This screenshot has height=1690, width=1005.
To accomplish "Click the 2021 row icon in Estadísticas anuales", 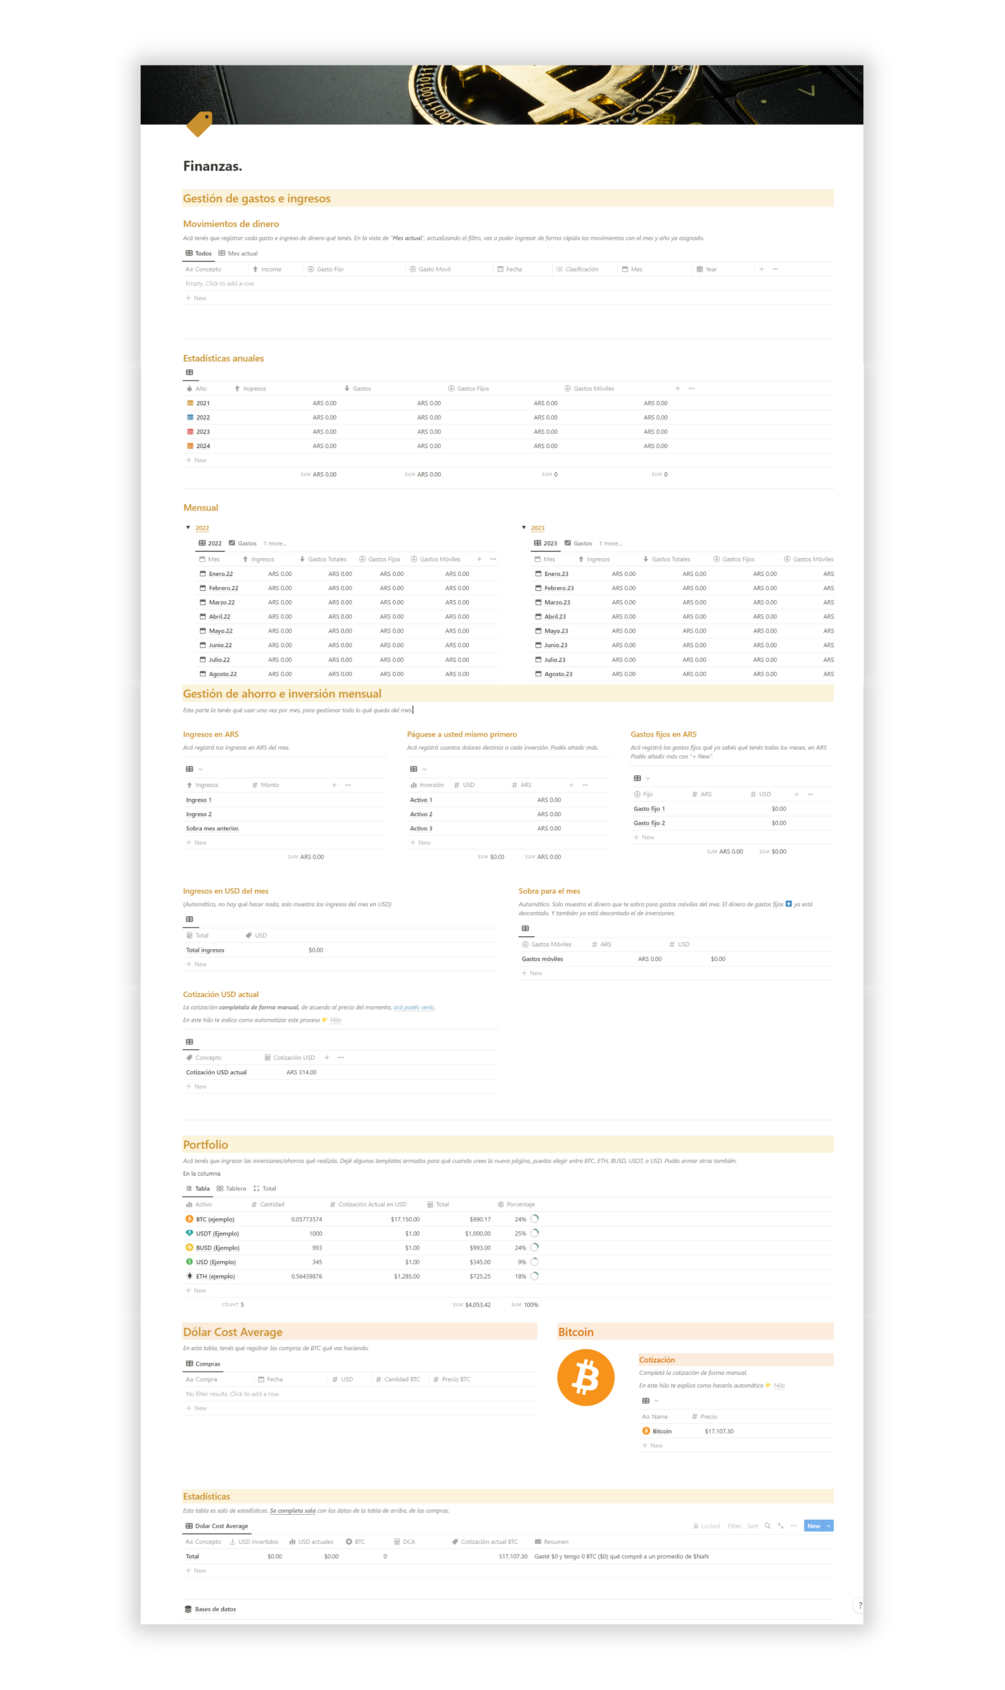I will (x=191, y=403).
